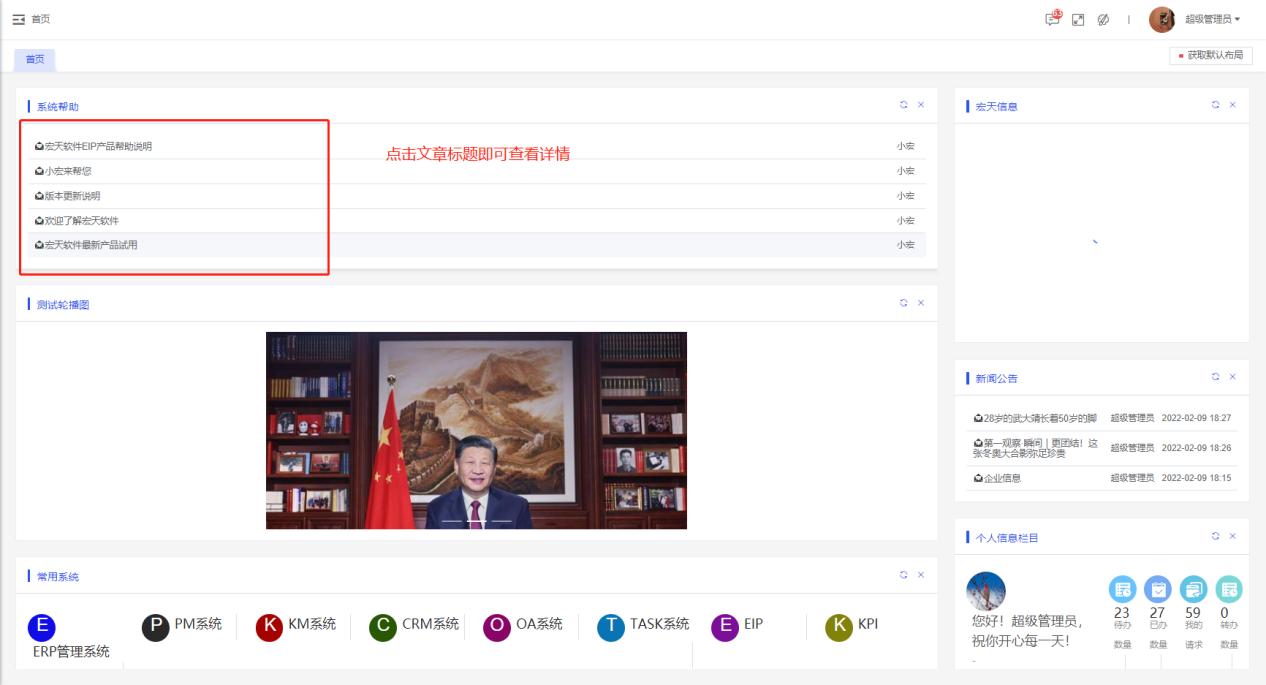1266x685 pixels.
Task: Toggle the sidebar menu hamburger icon
Action: coord(18,19)
